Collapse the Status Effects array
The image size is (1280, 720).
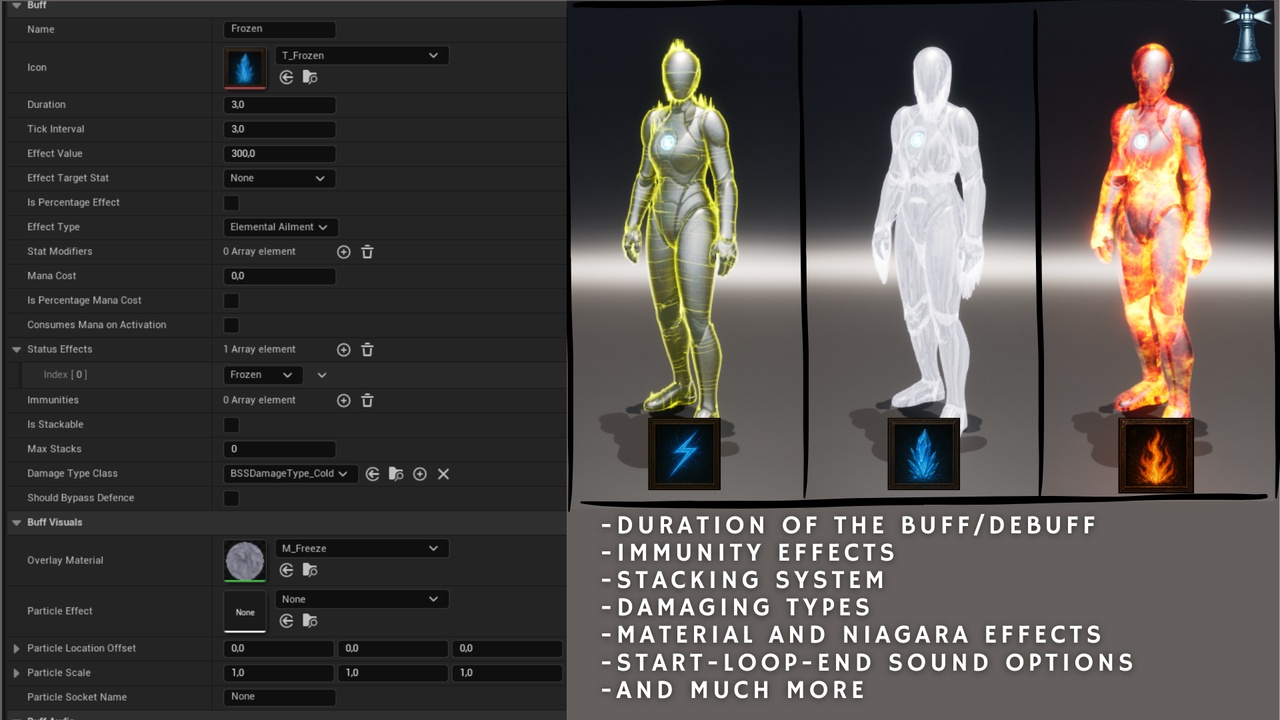[16, 350]
